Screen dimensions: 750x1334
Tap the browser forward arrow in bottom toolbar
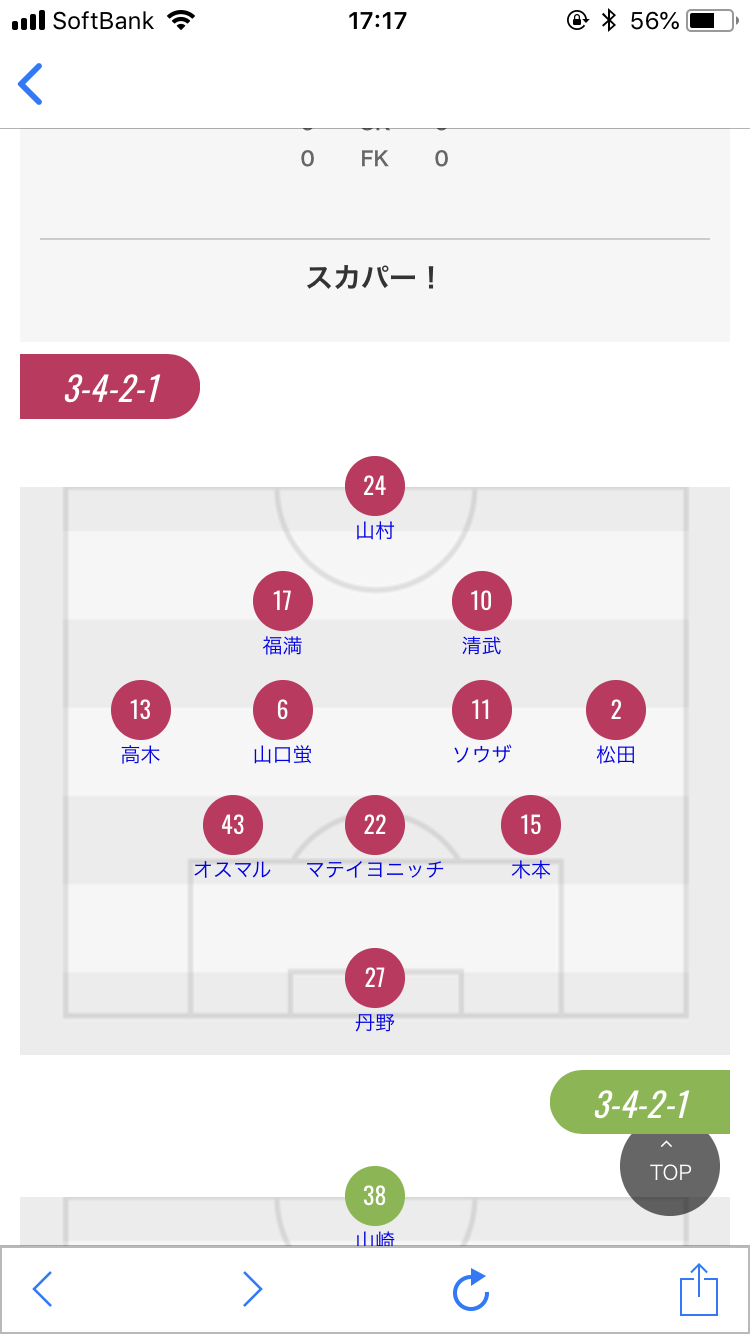click(252, 1290)
